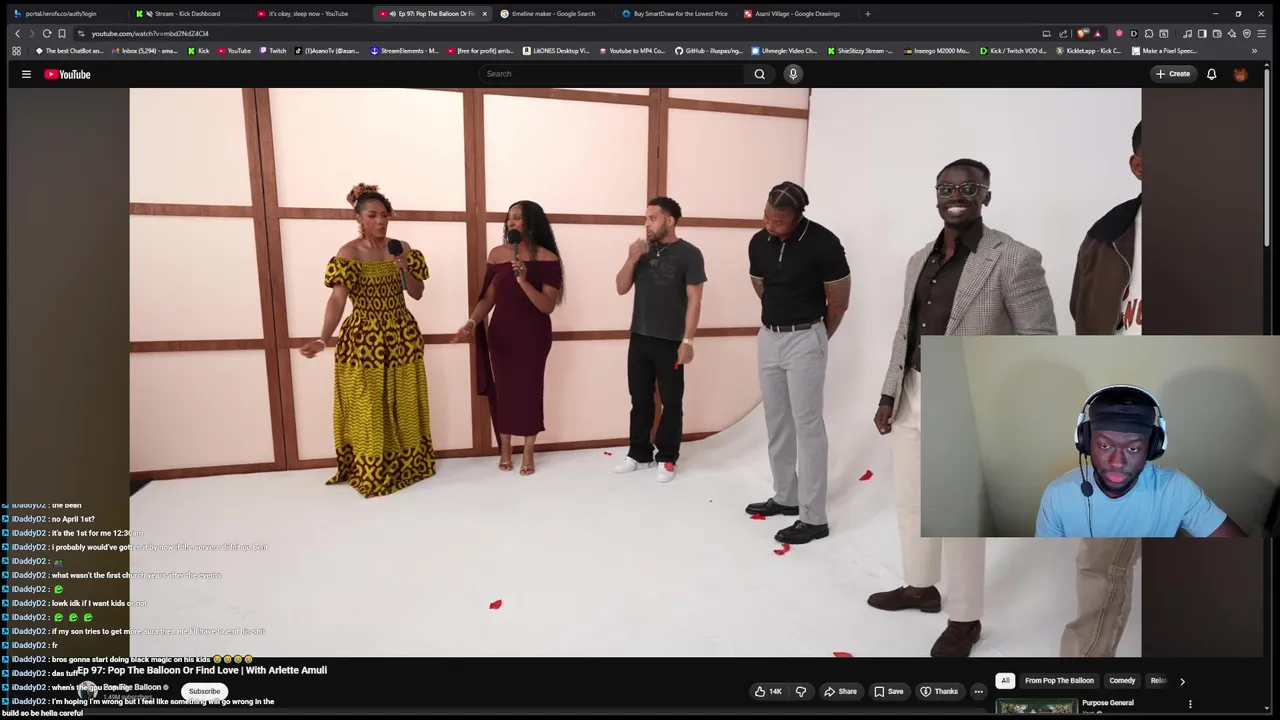The width and height of the screenshot is (1280, 720).
Task: Open The best ChatBot bookmark
Action: click(69, 50)
